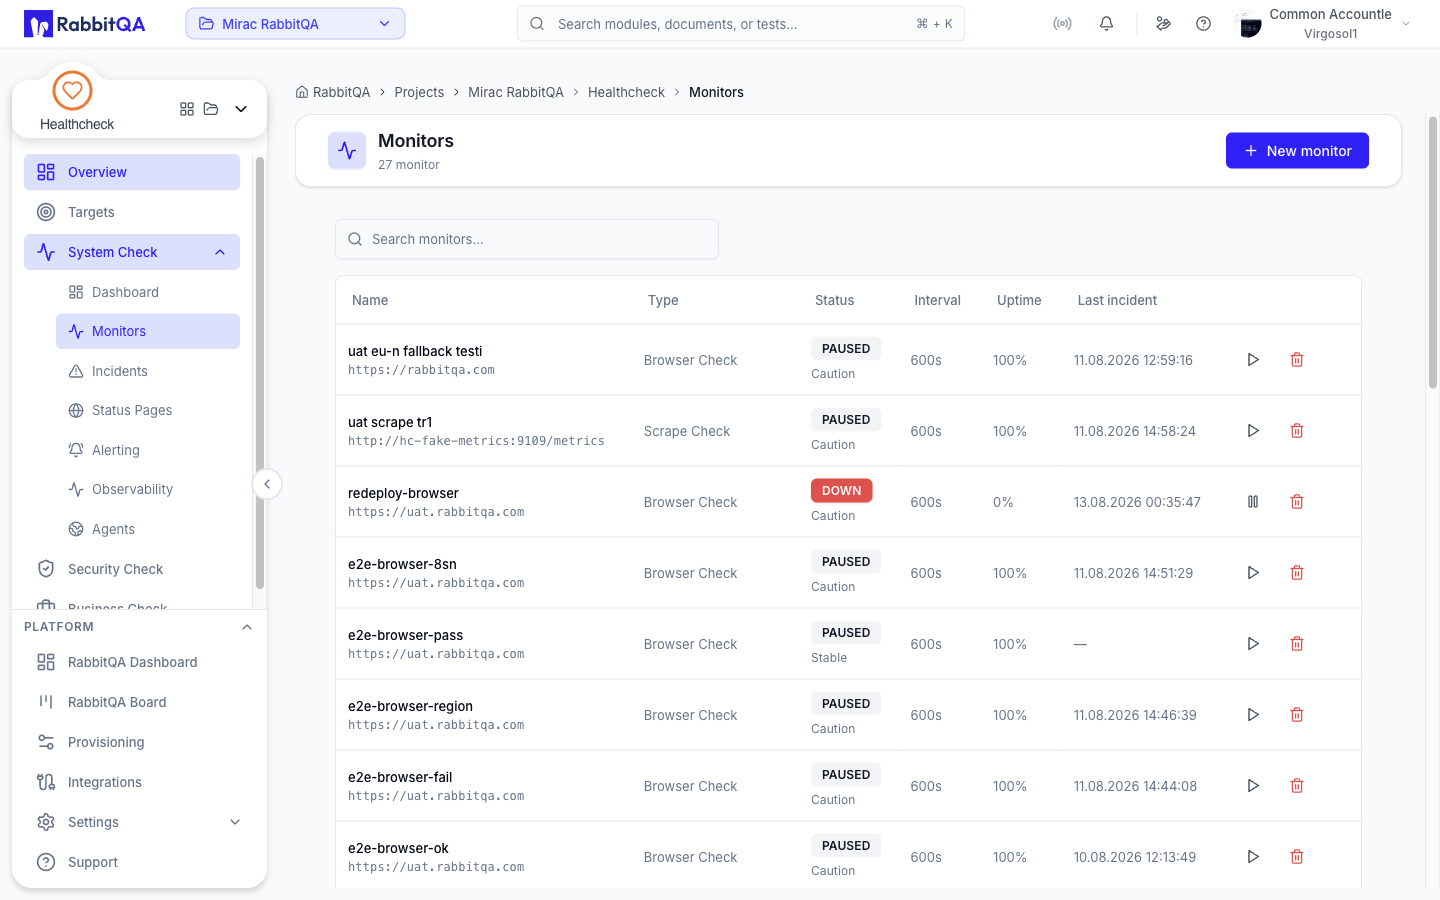Open the System Check Dashboard

pyautogui.click(x=148, y=292)
